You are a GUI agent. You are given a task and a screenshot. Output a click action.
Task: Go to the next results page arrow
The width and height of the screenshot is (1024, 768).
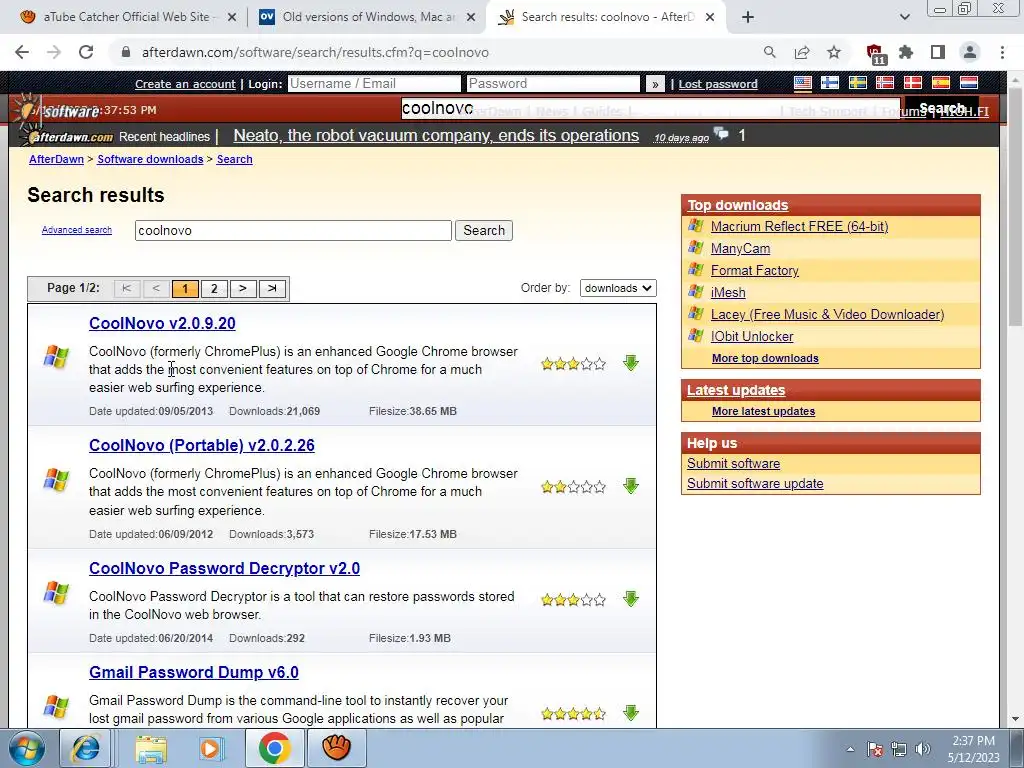(x=242, y=289)
